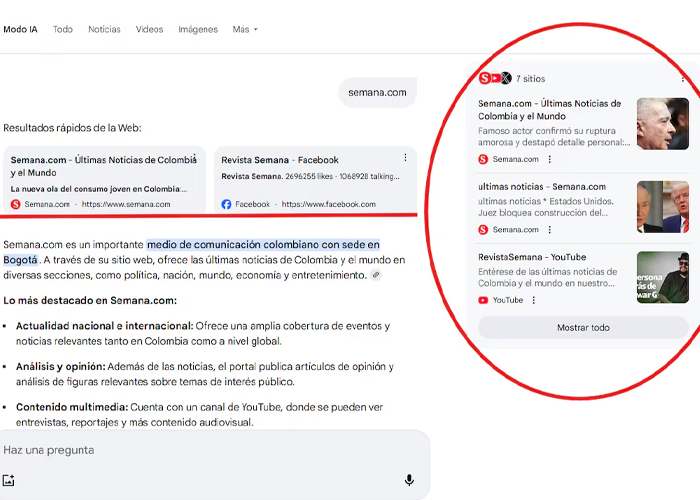Screen dimensions: 700x500
Task: Open Semana.com Últimas Noticias quick result card
Action: (104, 180)
